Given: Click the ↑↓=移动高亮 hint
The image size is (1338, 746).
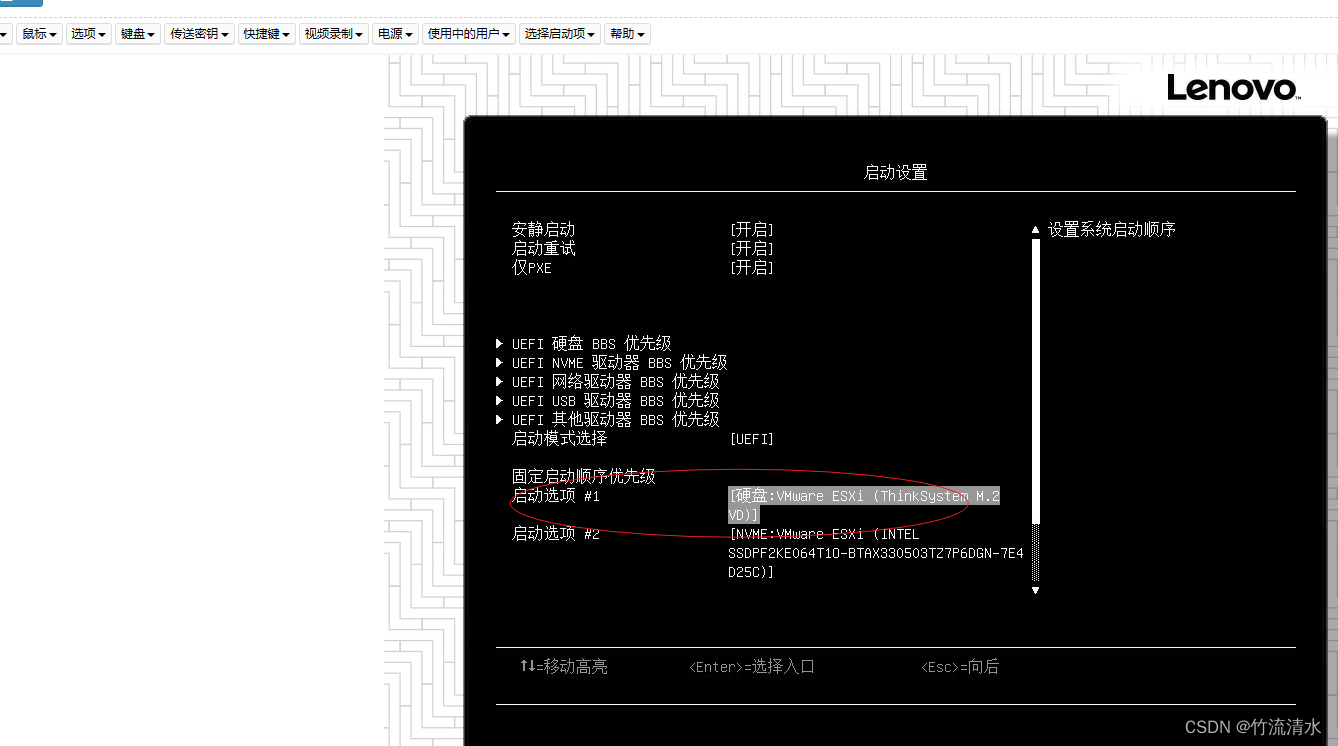Looking at the screenshot, I should [x=563, y=666].
